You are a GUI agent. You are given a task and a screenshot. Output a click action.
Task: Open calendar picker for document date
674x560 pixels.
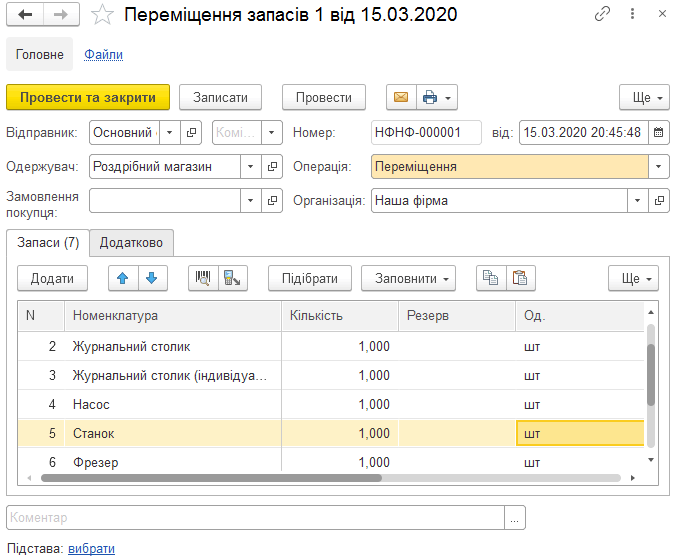coord(658,132)
